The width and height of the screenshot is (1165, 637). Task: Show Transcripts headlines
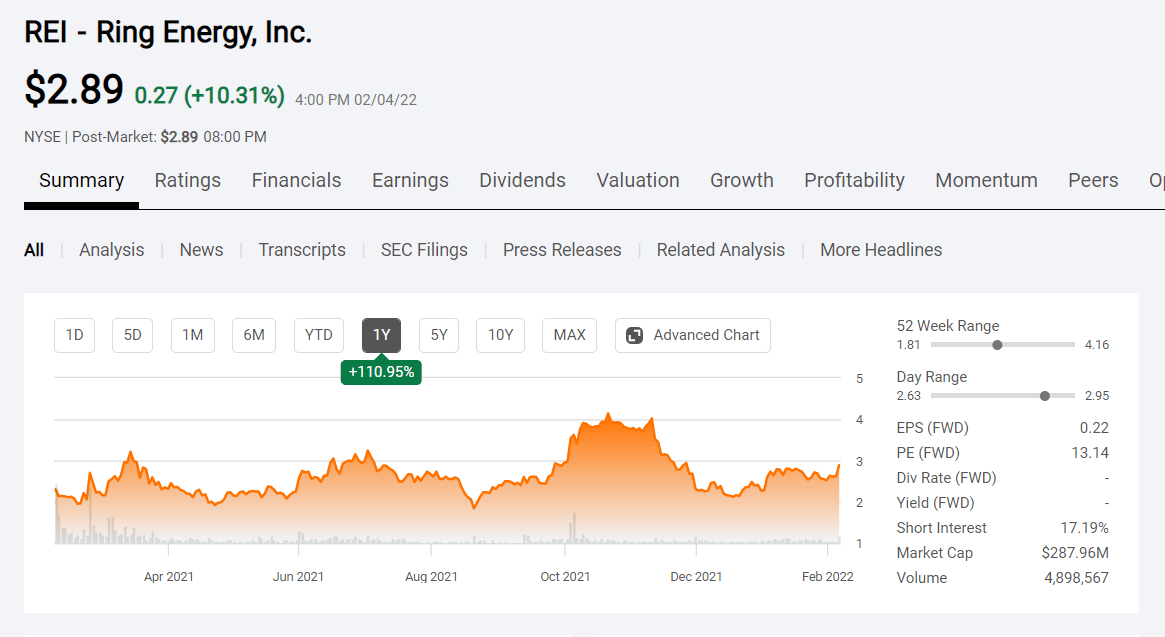click(x=302, y=250)
